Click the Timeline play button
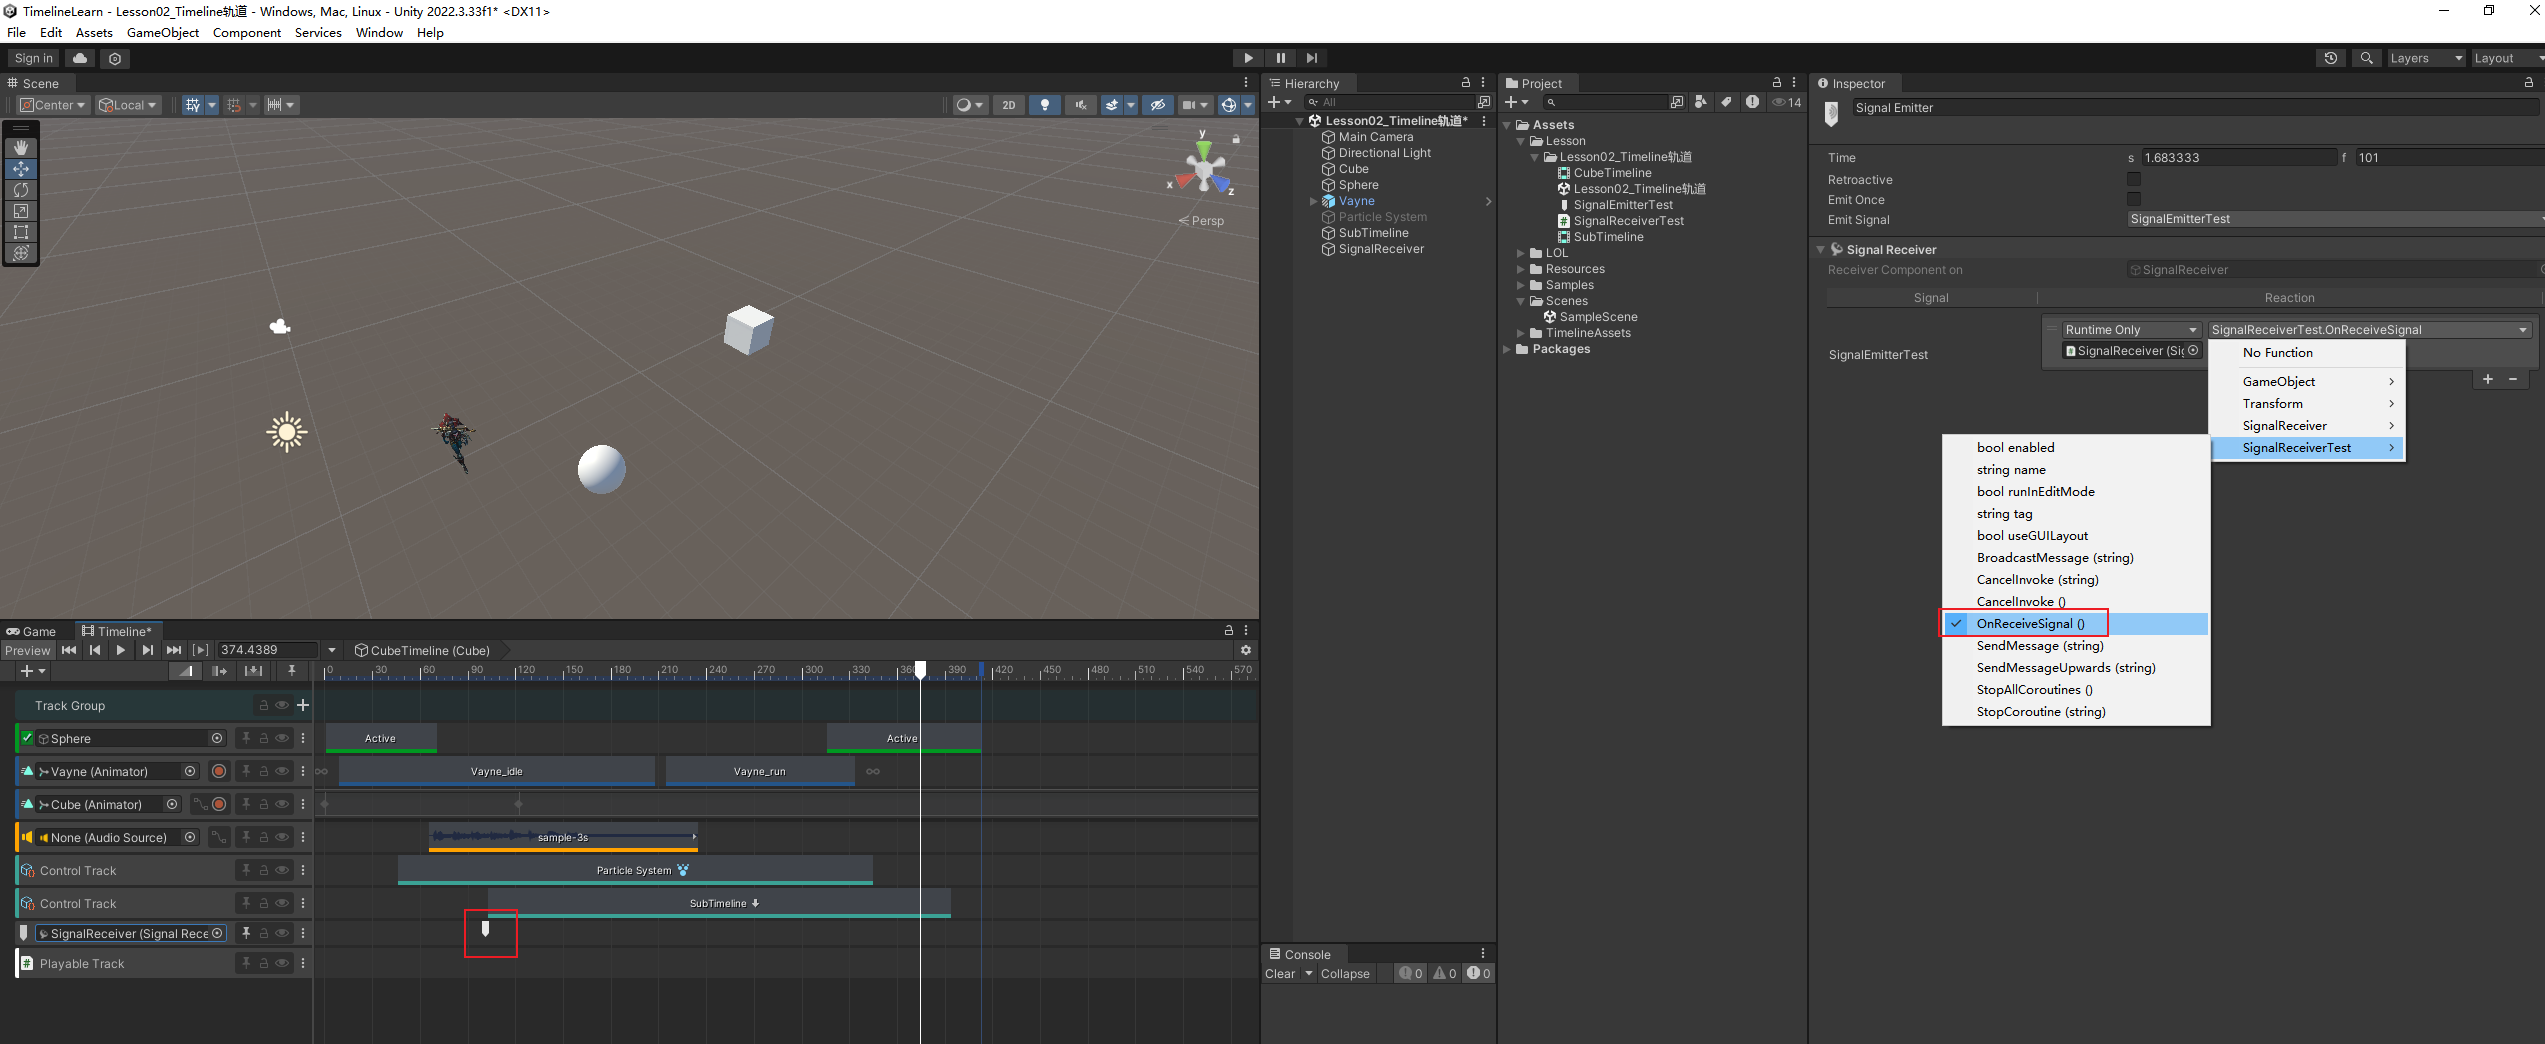Screen dimensions: 2545x1044 click(121, 650)
